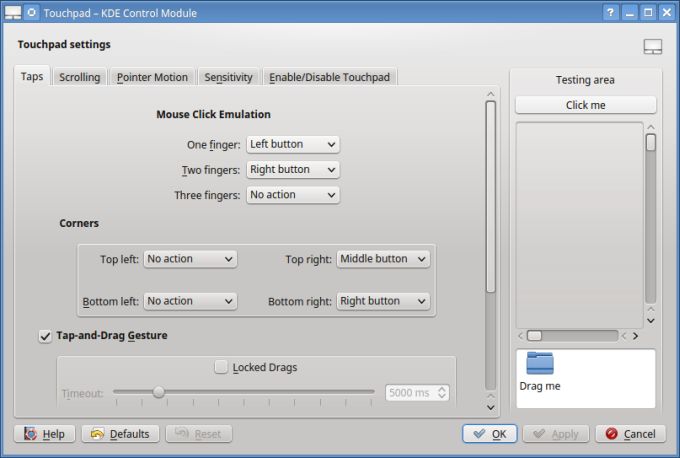Open the Top right corner dropdown
This screenshot has width=680, height=458.
point(383,259)
